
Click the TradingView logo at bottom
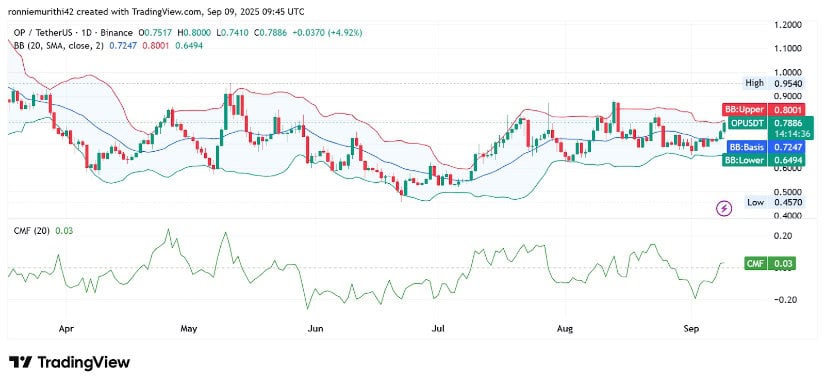69,362
